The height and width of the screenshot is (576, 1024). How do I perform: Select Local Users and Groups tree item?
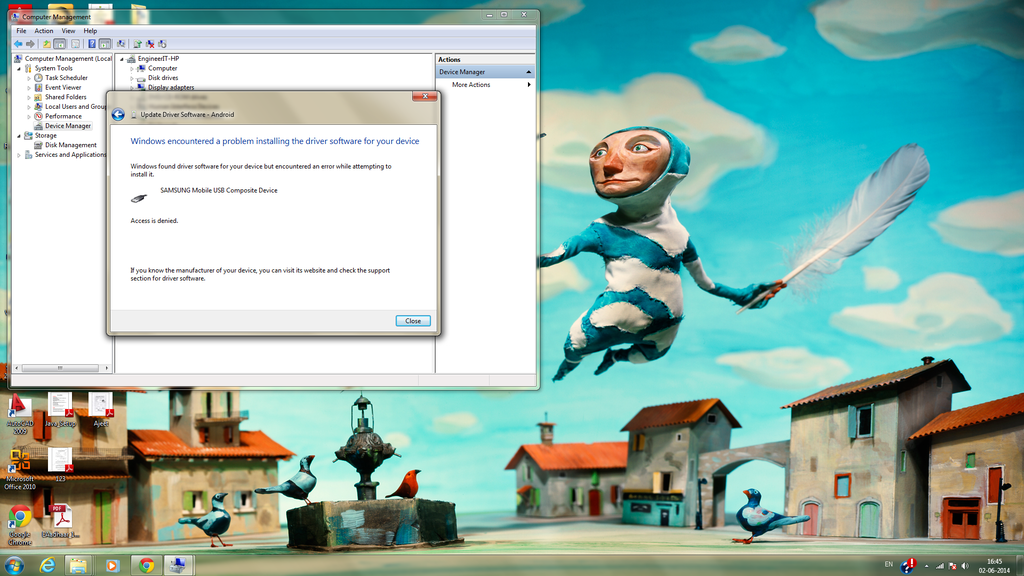[76, 106]
